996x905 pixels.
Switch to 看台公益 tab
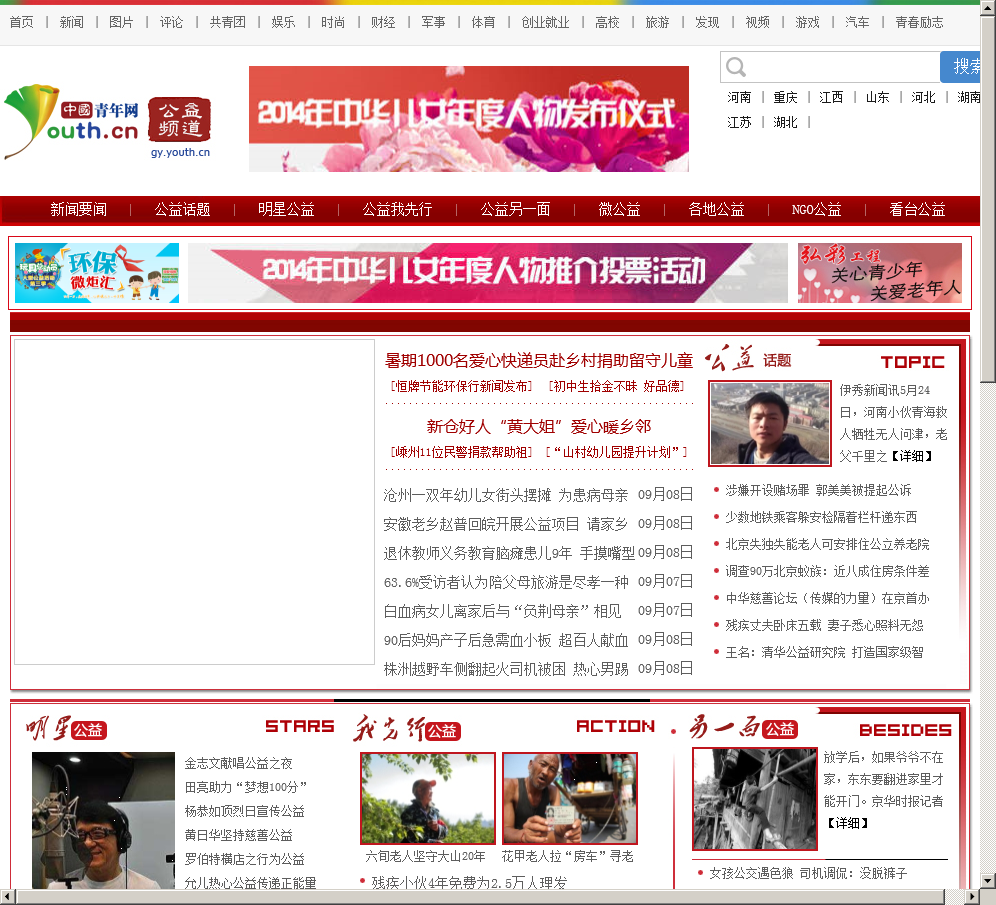(917, 210)
